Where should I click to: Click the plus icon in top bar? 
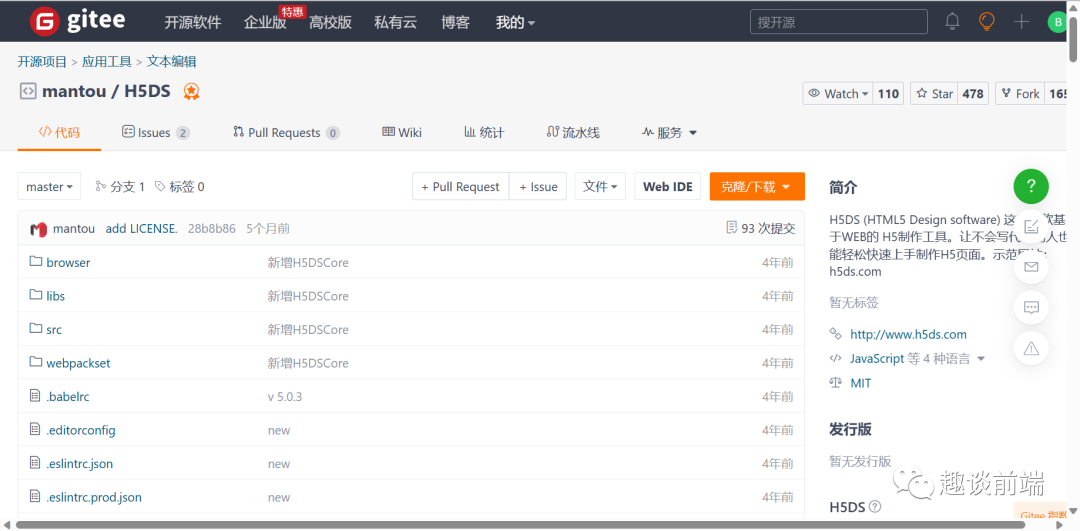[1021, 21]
